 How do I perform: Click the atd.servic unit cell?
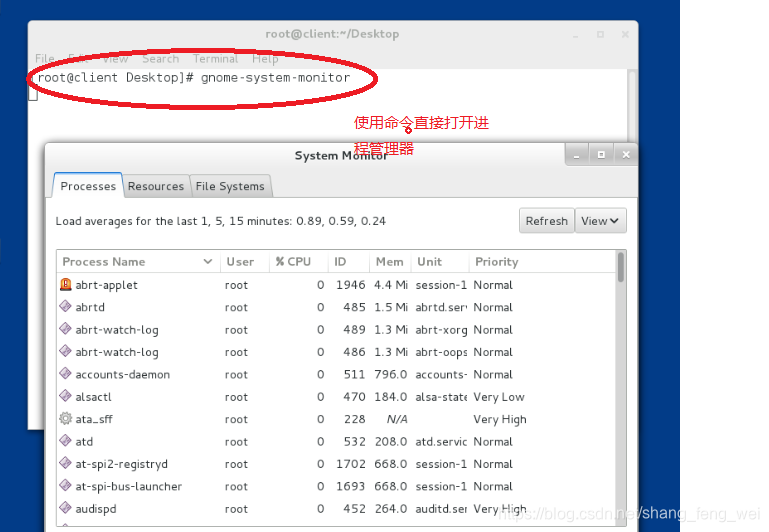point(441,442)
